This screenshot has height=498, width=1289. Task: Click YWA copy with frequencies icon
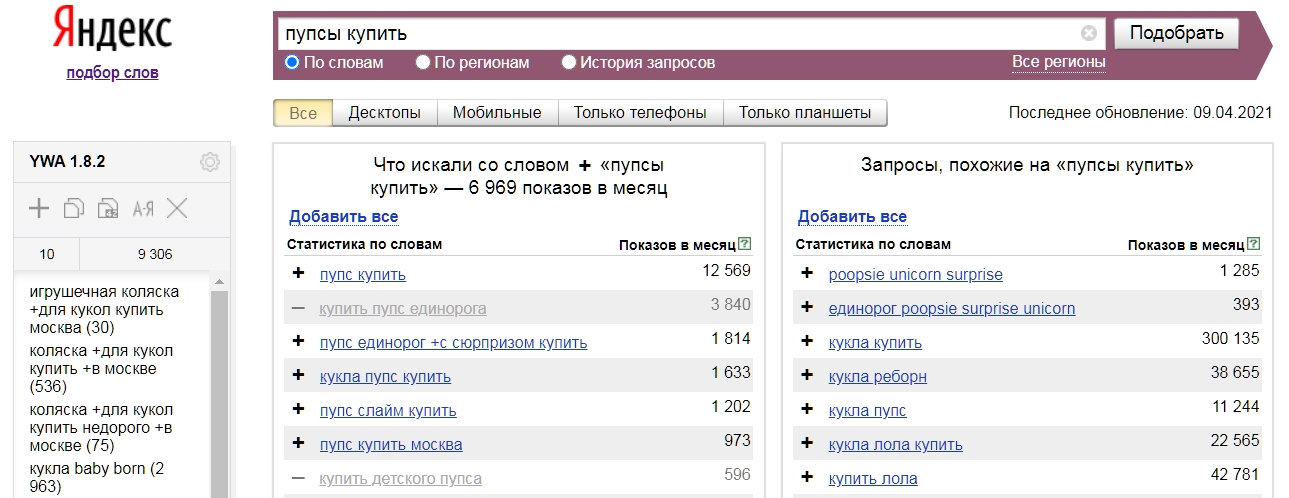tap(108, 208)
